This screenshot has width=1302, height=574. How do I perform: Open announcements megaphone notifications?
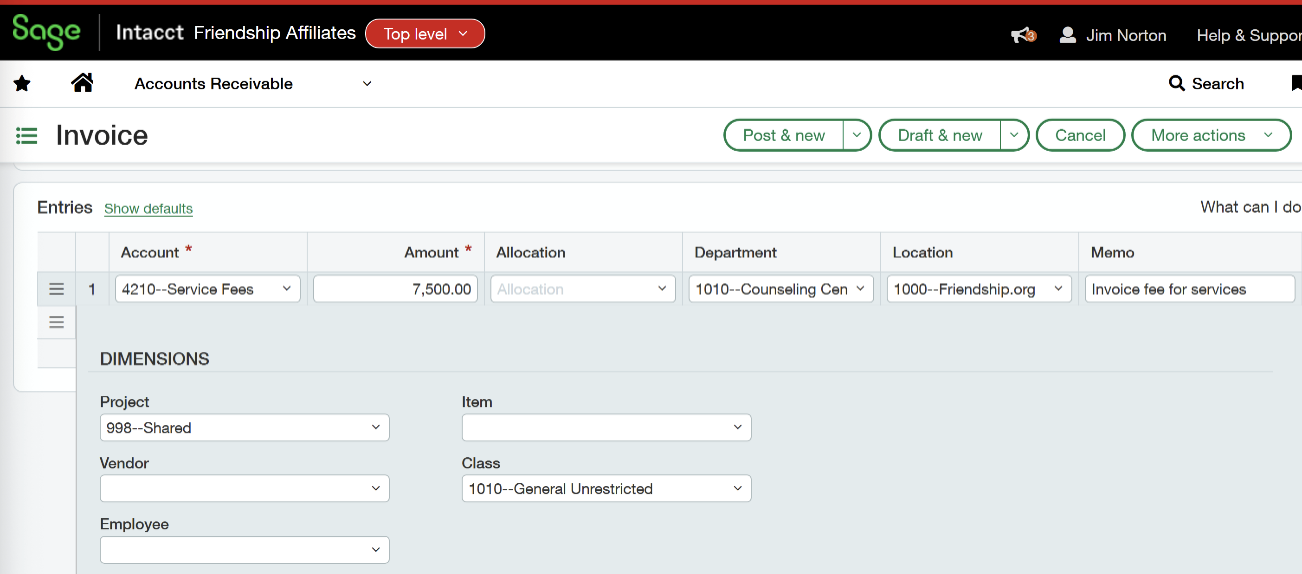(x=1022, y=35)
